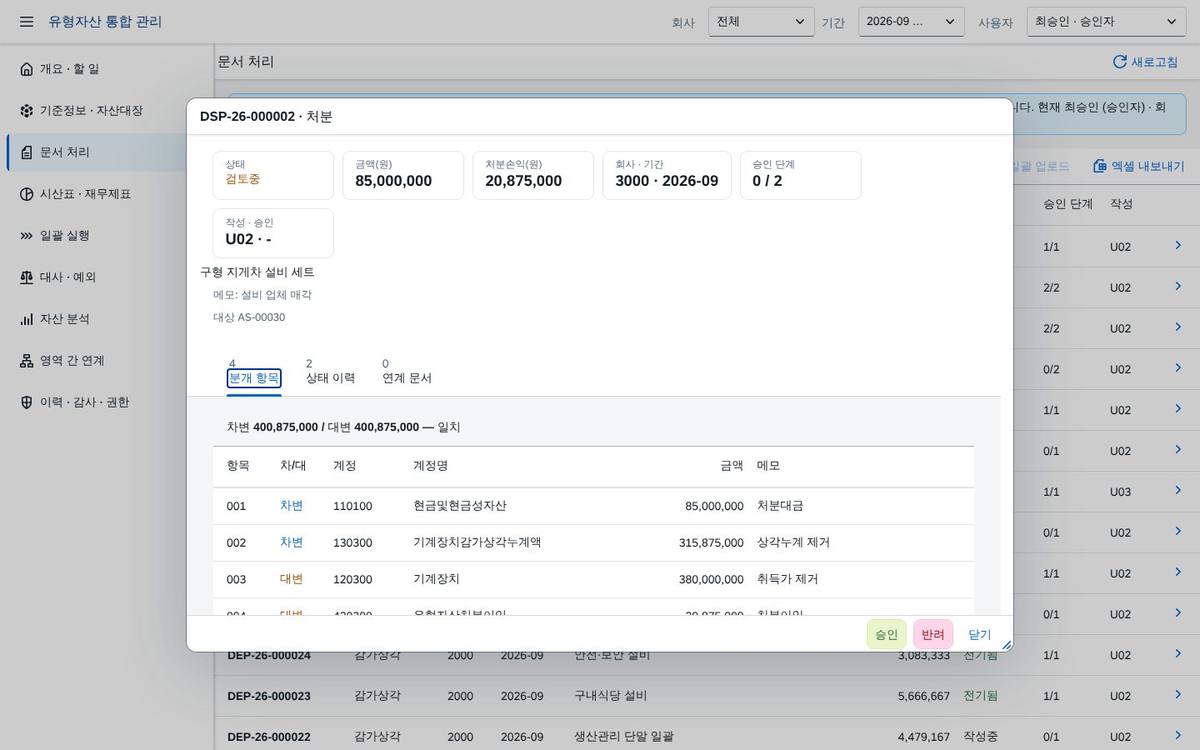Viewport: 1200px width, 750px height.
Task: Go to 대사 · 예외 in sidebar
Action: 107,277
